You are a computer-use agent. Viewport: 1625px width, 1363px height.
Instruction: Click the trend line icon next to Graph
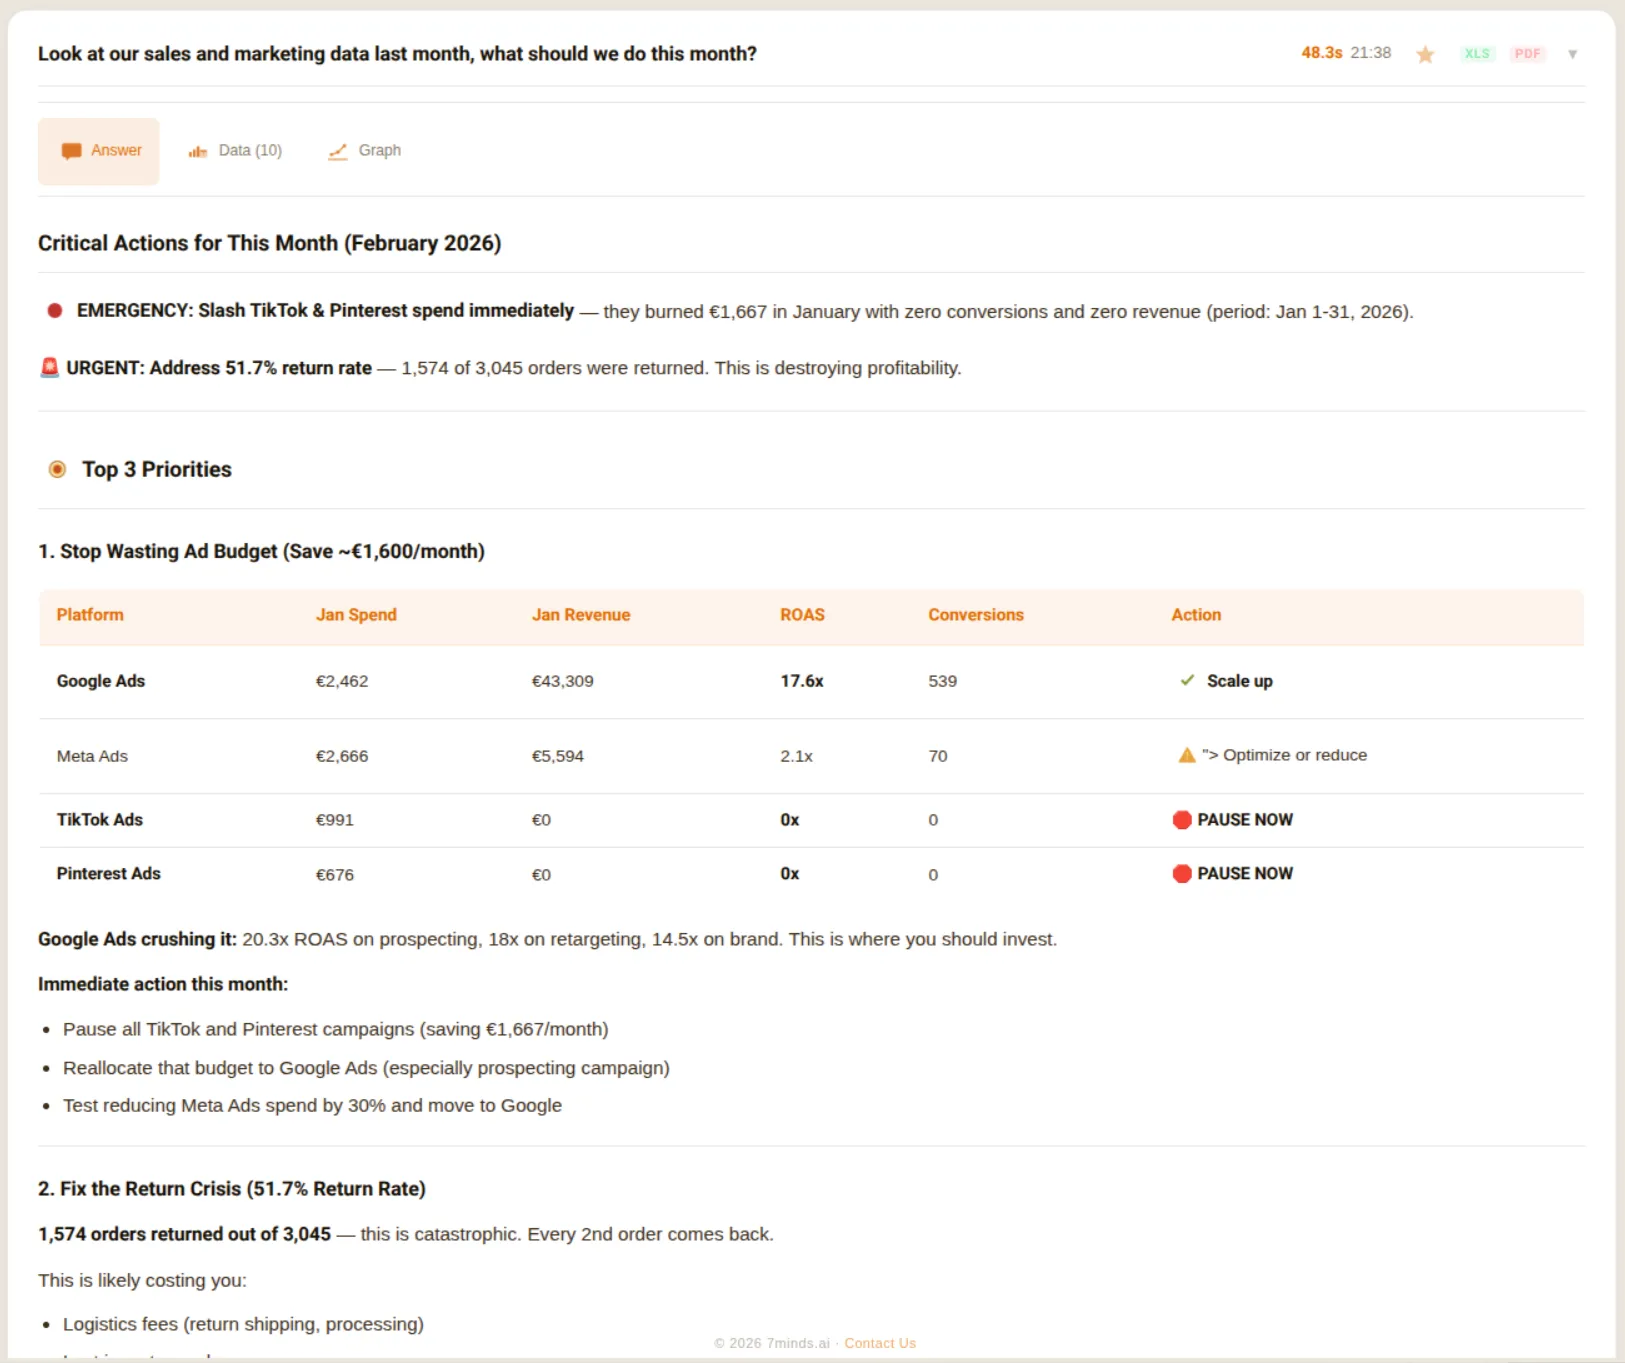point(338,150)
